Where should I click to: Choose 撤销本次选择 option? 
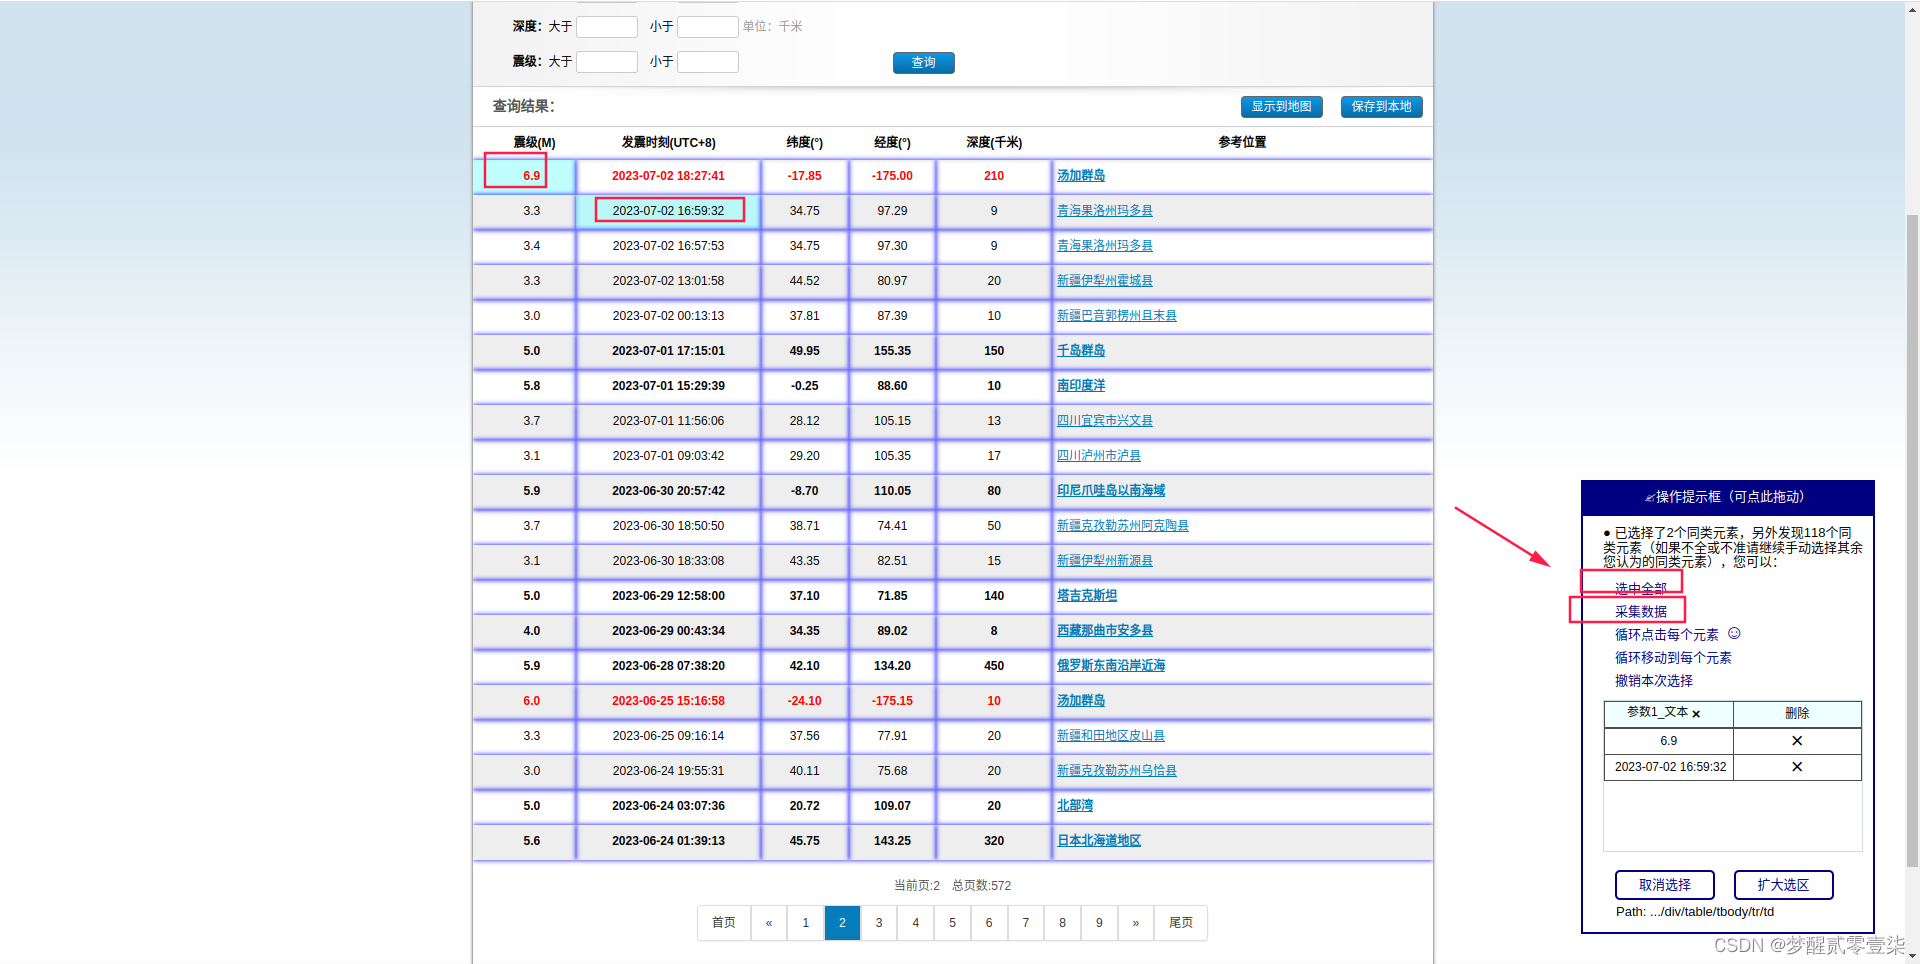(x=1653, y=681)
